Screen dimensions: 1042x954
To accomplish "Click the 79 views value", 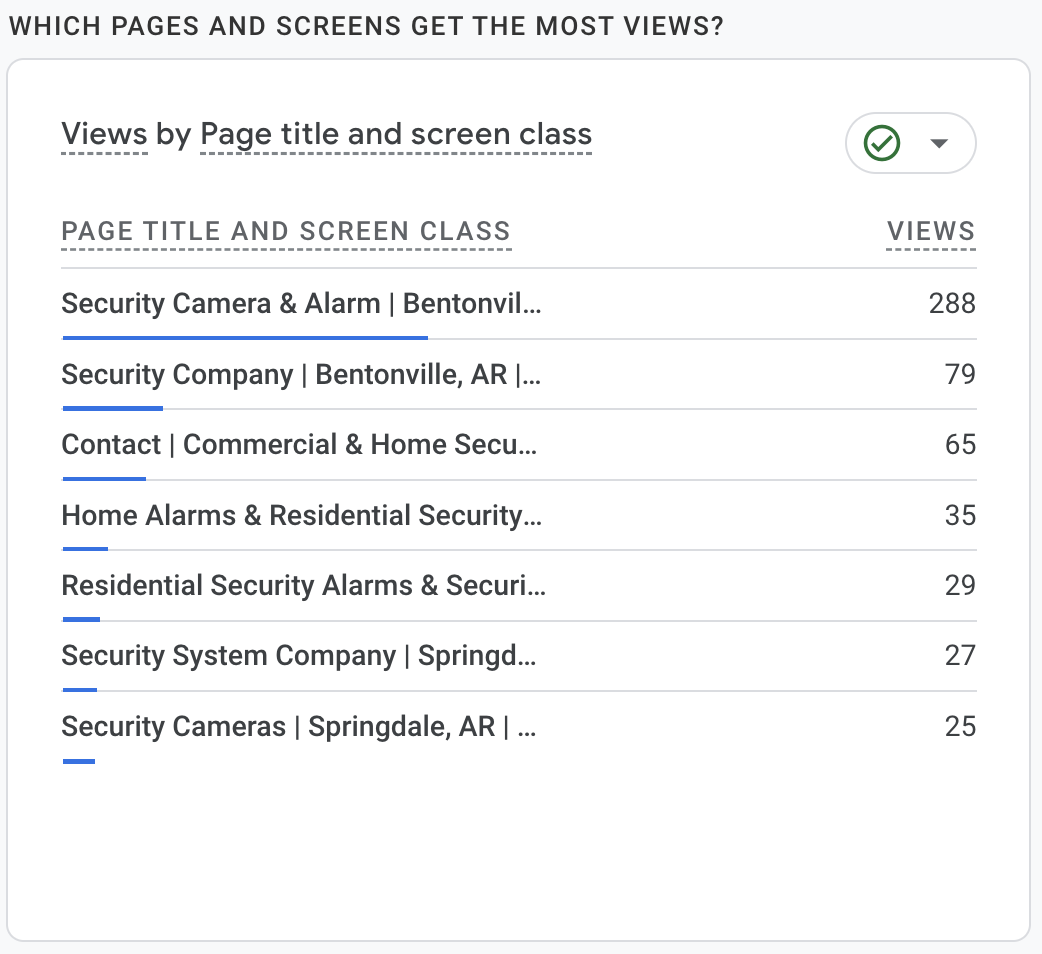I will (x=960, y=375).
